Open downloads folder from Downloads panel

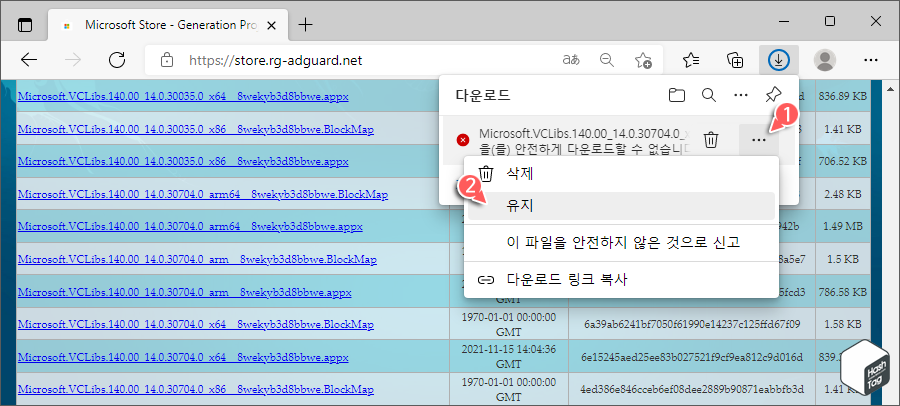tap(677, 95)
